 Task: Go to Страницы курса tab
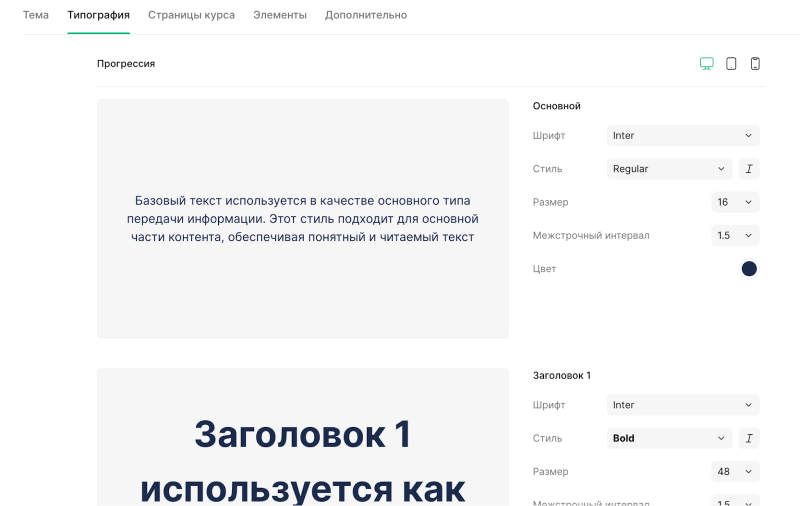(x=191, y=16)
